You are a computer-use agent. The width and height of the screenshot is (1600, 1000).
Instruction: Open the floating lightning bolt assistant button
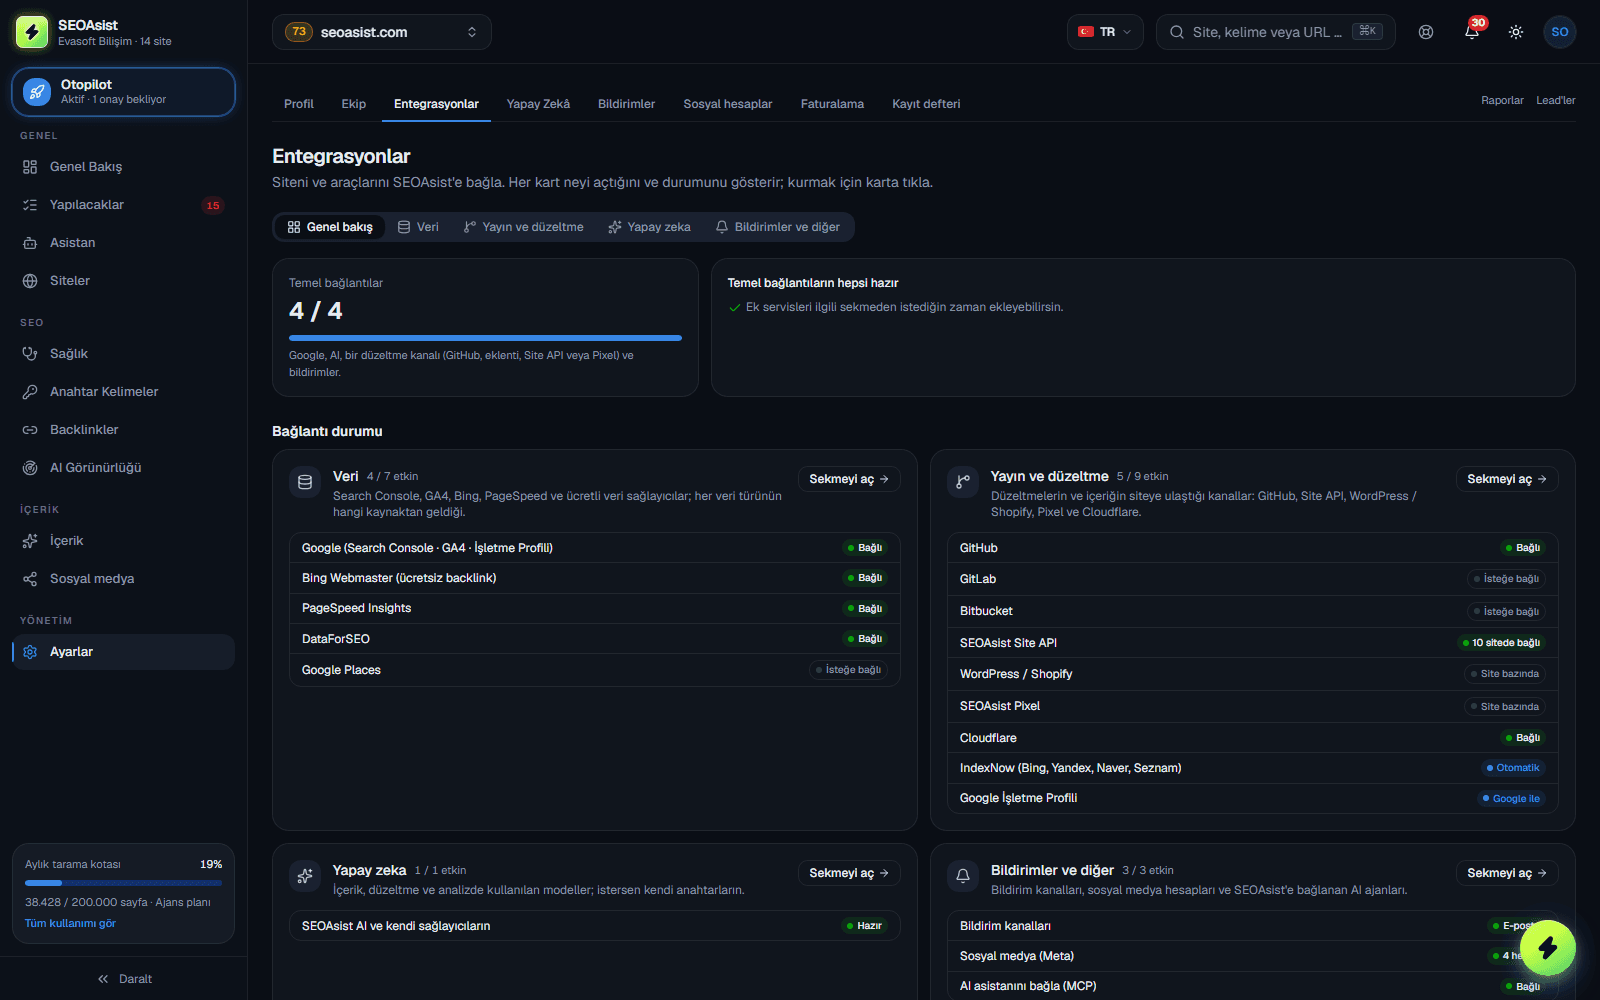click(1547, 948)
